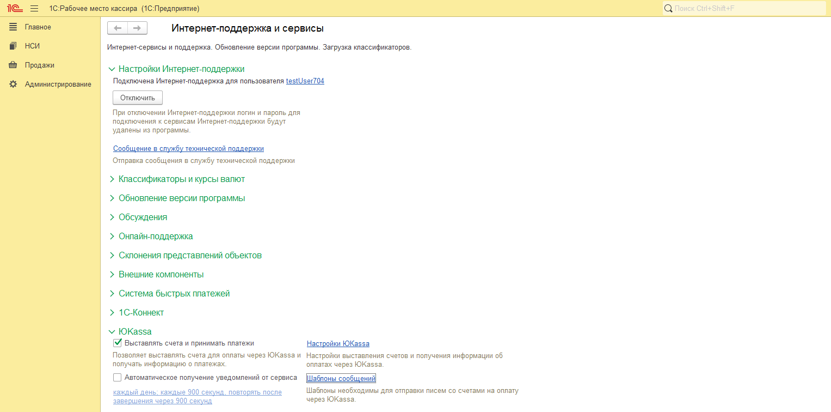
Task: Open the каждый день schedule link
Action: (x=197, y=397)
